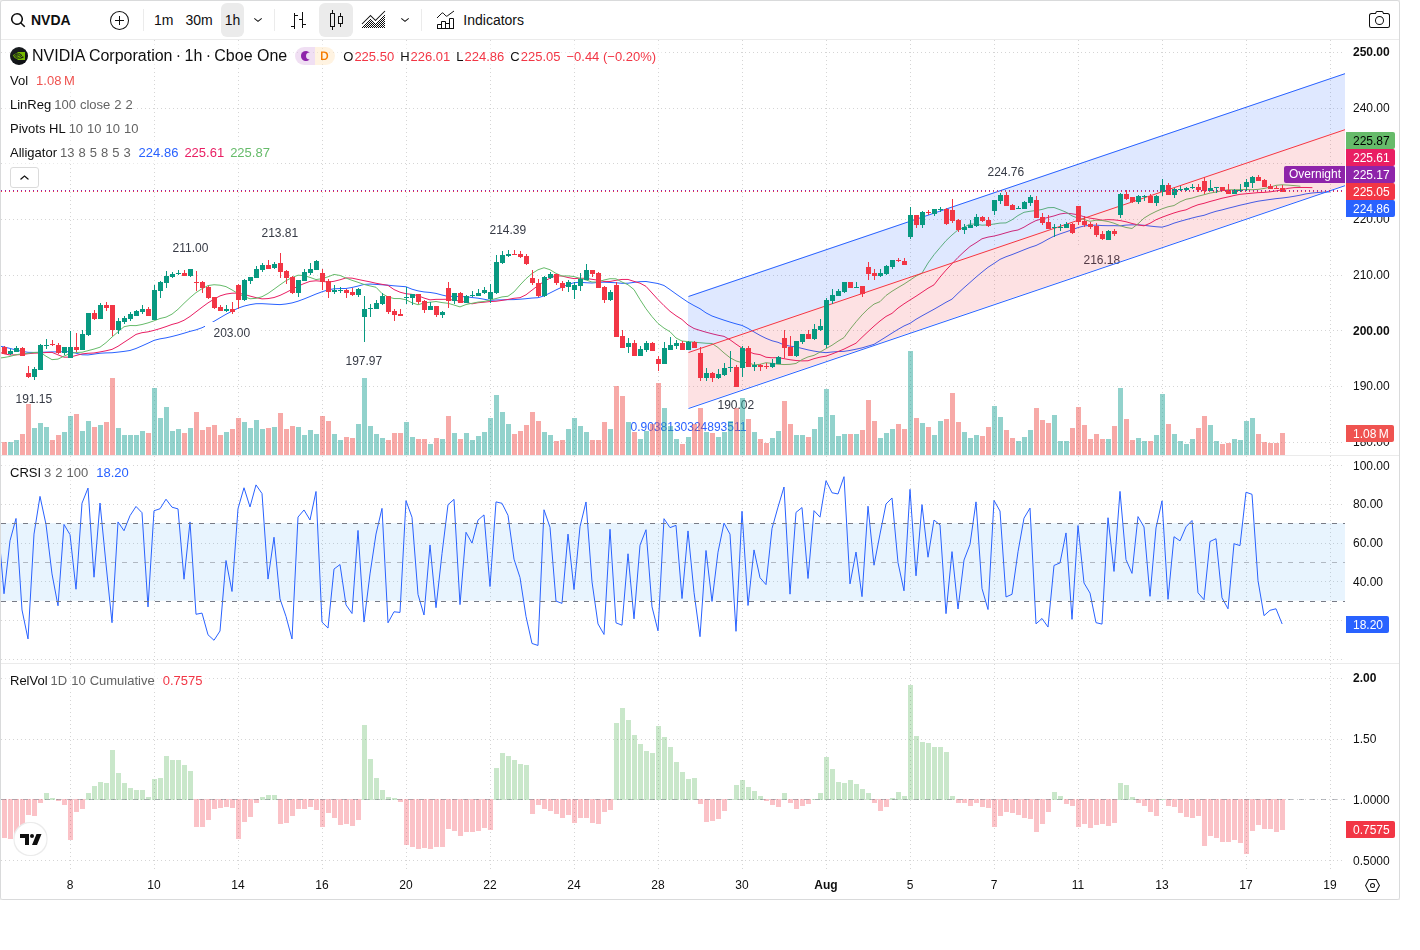Click the delayed data D badge
The image size is (1420, 950).
(x=324, y=56)
